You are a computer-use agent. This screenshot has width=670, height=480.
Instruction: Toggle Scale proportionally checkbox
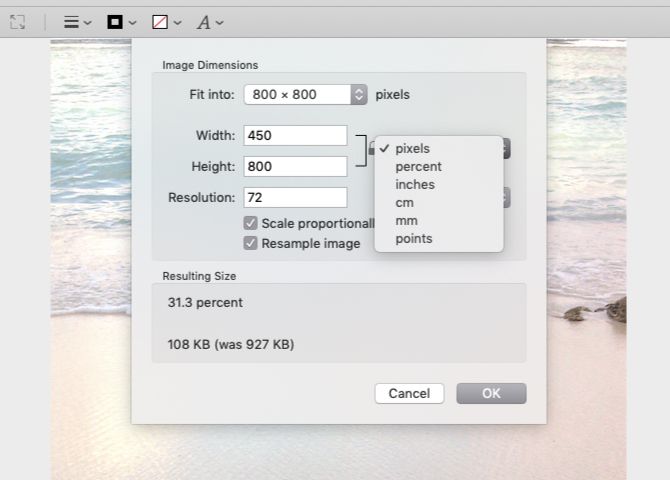click(250, 223)
